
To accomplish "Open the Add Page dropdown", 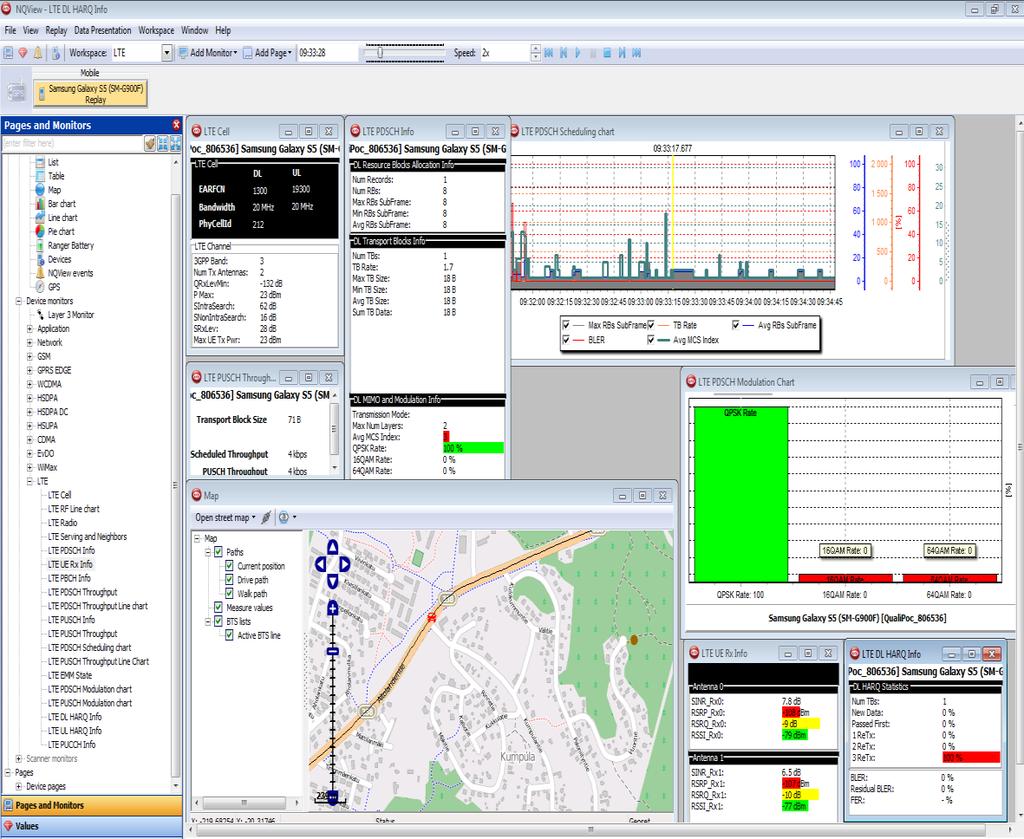I will click(x=268, y=53).
